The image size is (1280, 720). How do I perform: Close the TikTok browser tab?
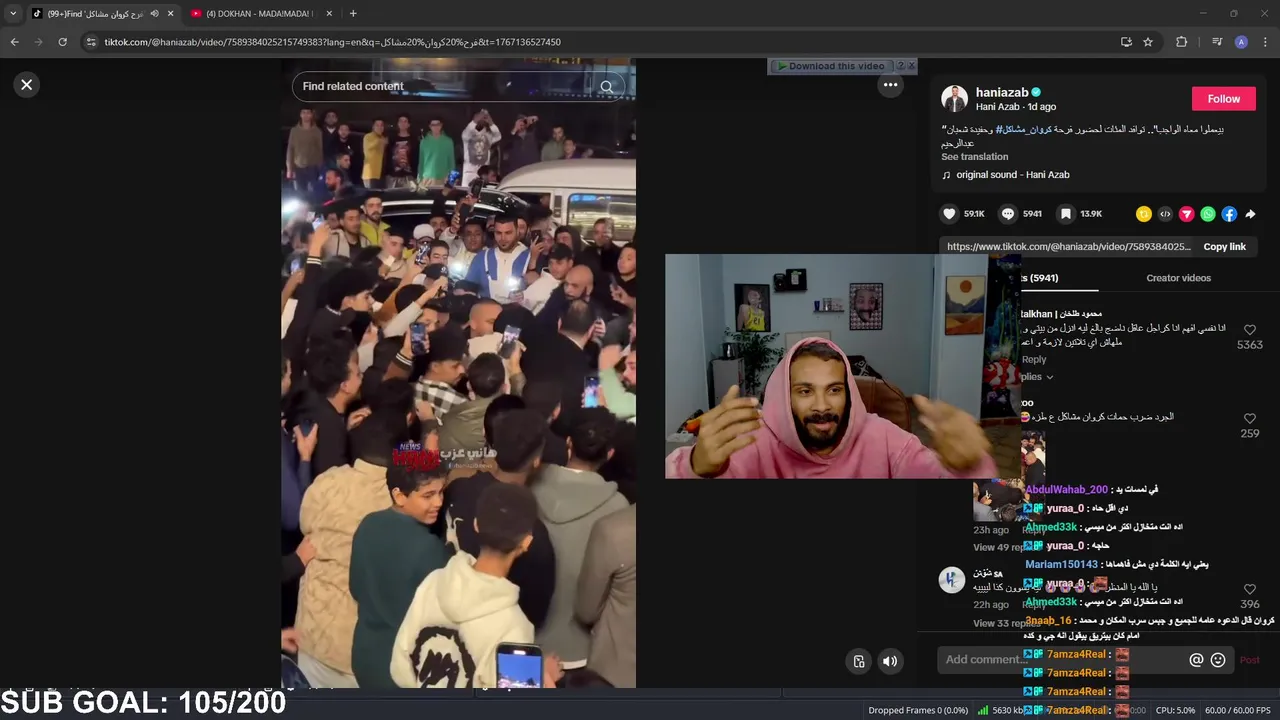[170, 13]
